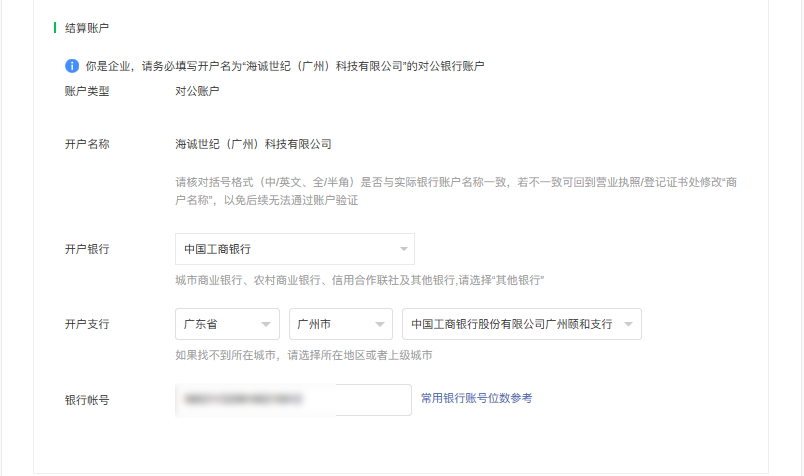Click the 开户名称 company name text

253,144
